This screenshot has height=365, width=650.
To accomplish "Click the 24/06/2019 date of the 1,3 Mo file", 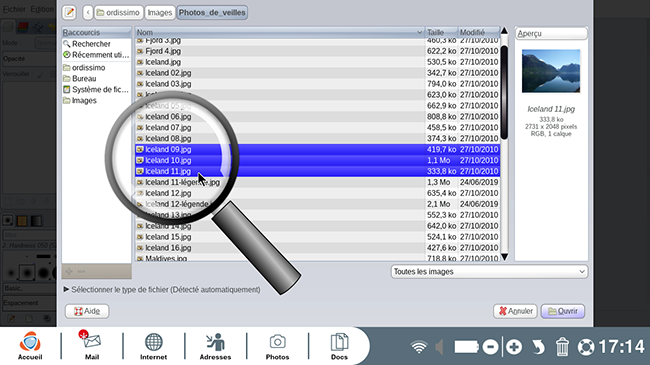I will click(x=479, y=182).
